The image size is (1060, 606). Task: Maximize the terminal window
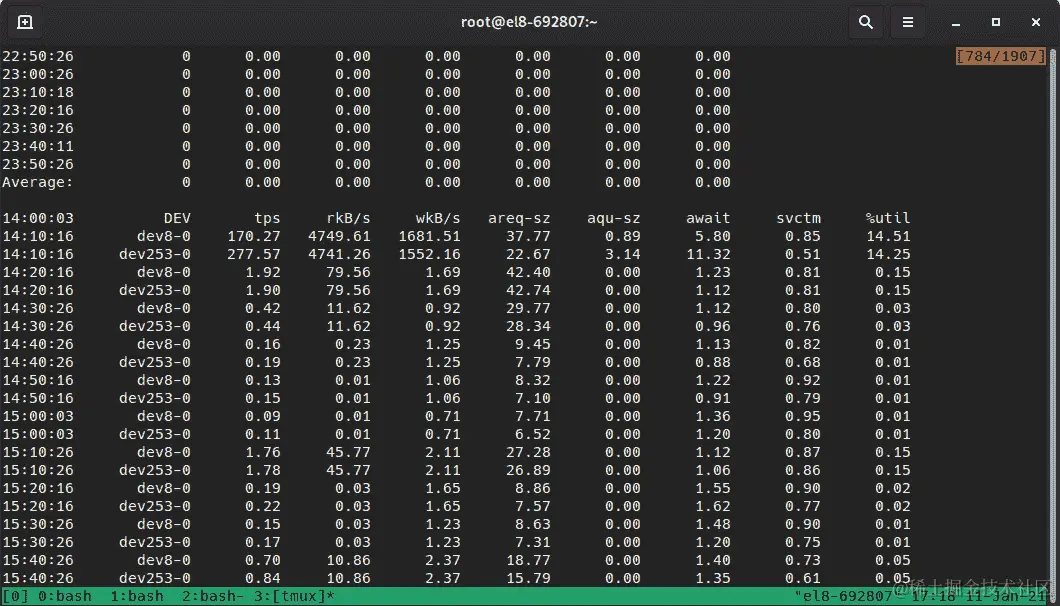coord(996,22)
